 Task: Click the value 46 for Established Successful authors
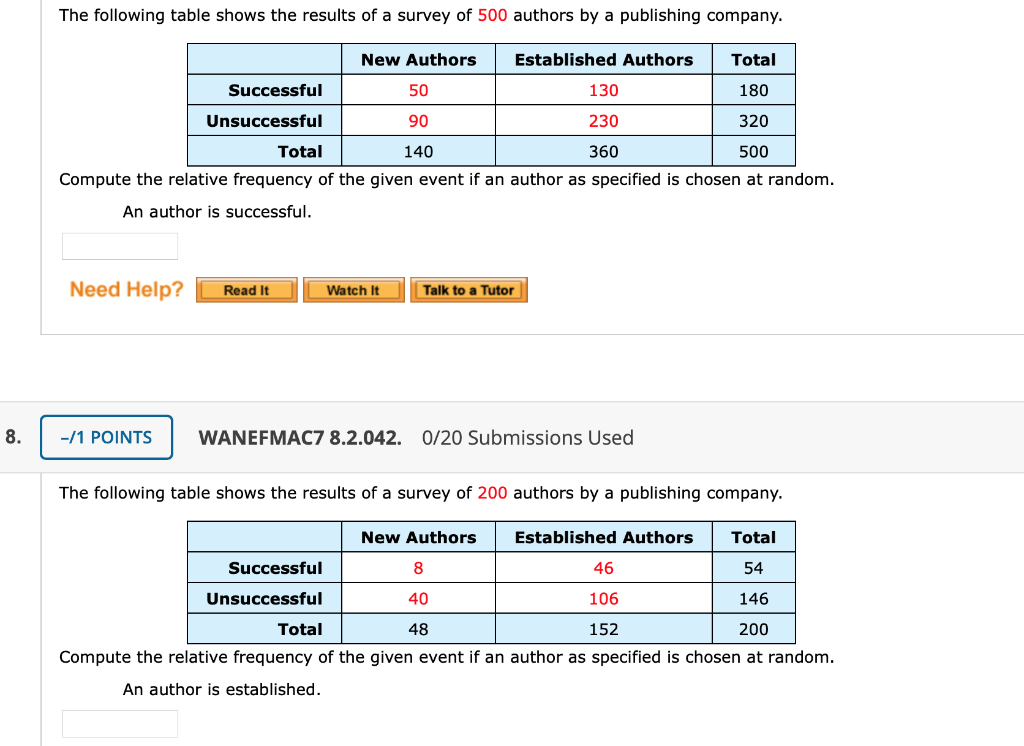(603, 567)
